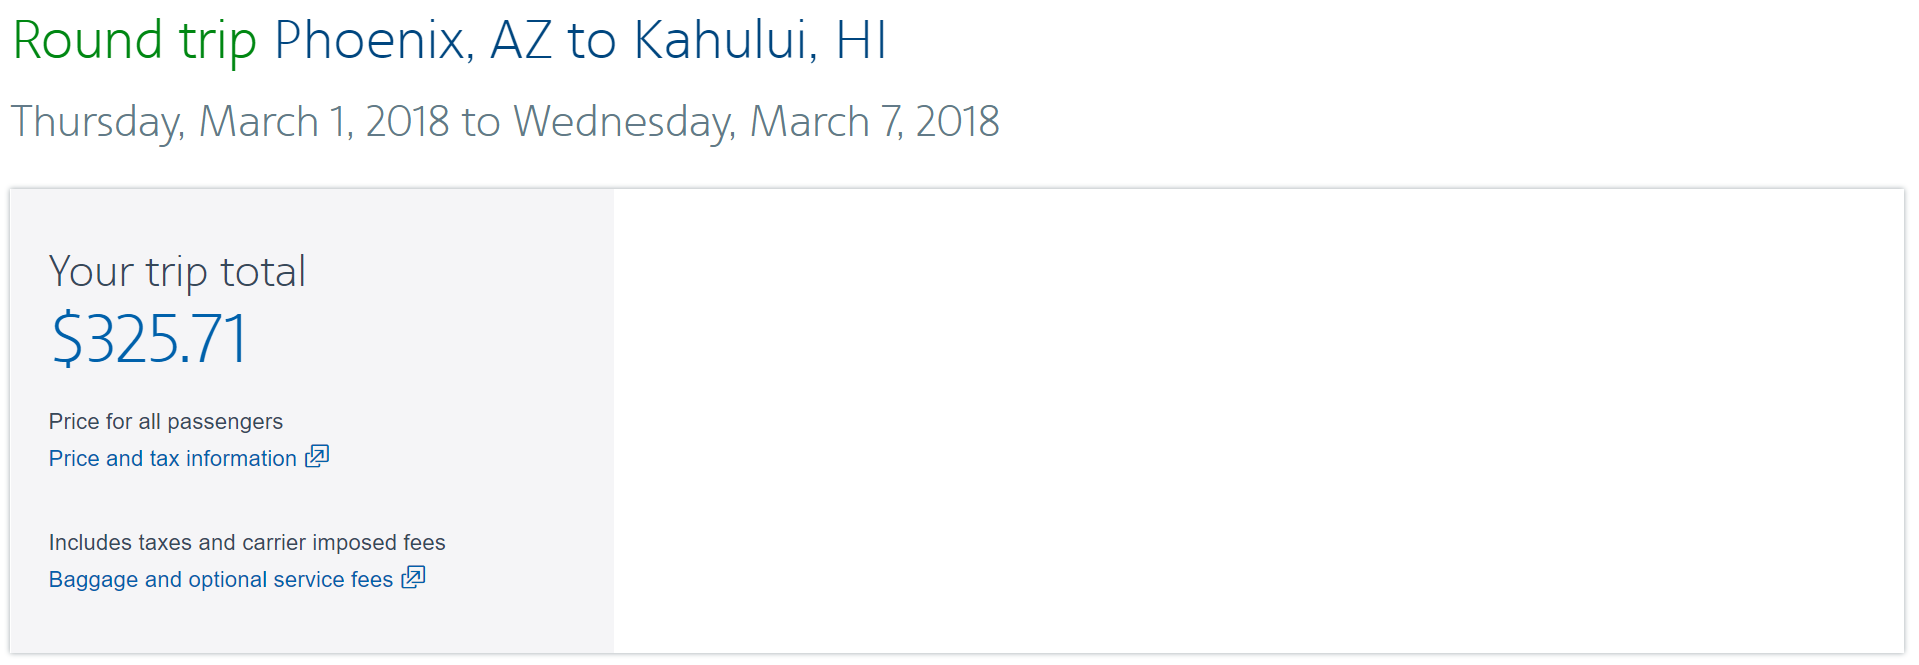This screenshot has height=665, width=1919.
Task: Click the word "to" between the dates
Action: [480, 122]
